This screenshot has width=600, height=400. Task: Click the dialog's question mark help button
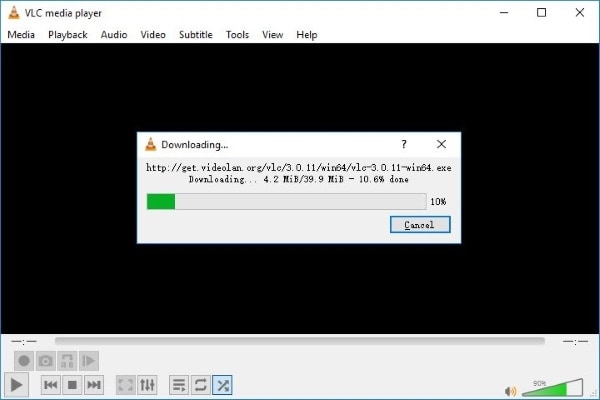(404, 144)
